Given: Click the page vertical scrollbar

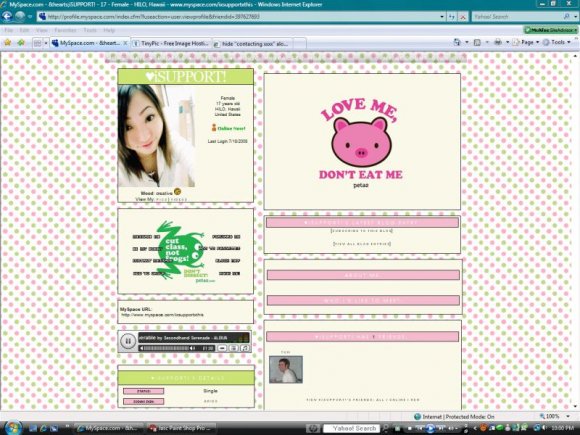Looking at the screenshot, I should [x=576, y=231].
